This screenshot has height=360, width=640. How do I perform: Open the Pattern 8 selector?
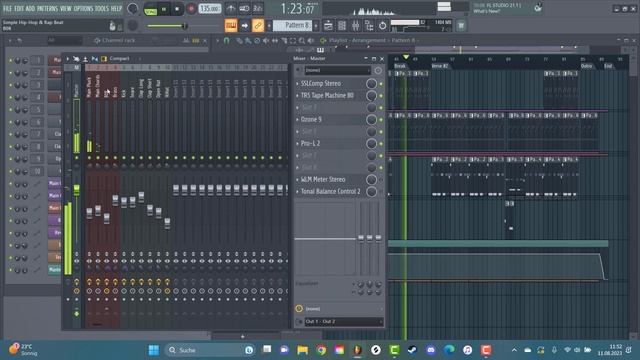(x=292, y=25)
